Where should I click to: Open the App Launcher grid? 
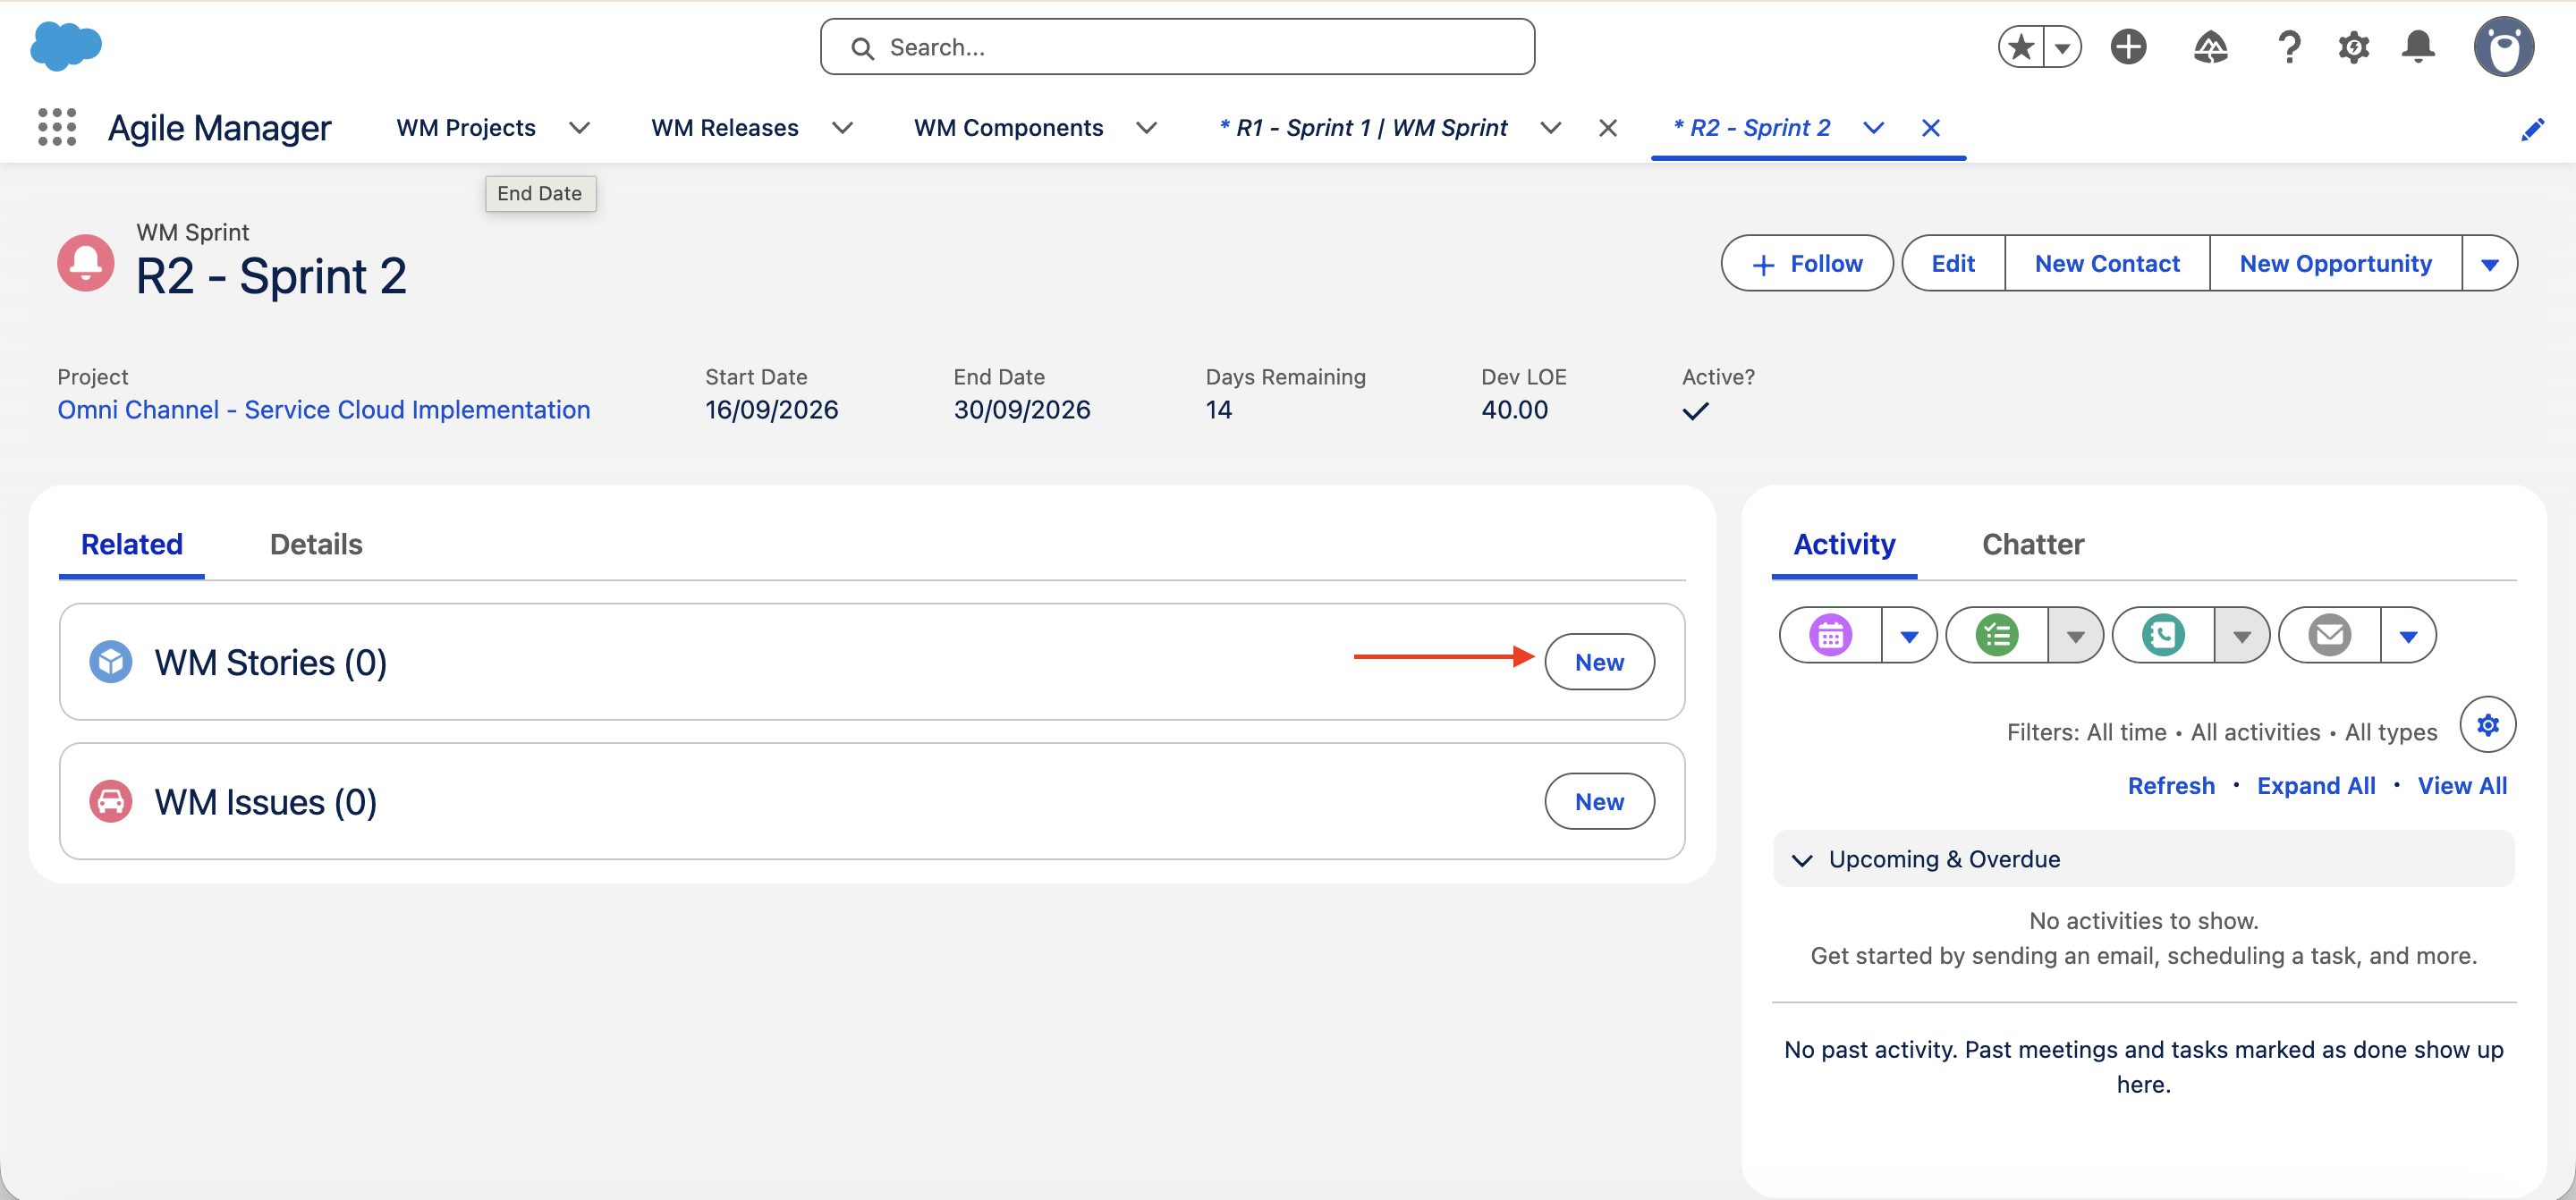tap(57, 127)
